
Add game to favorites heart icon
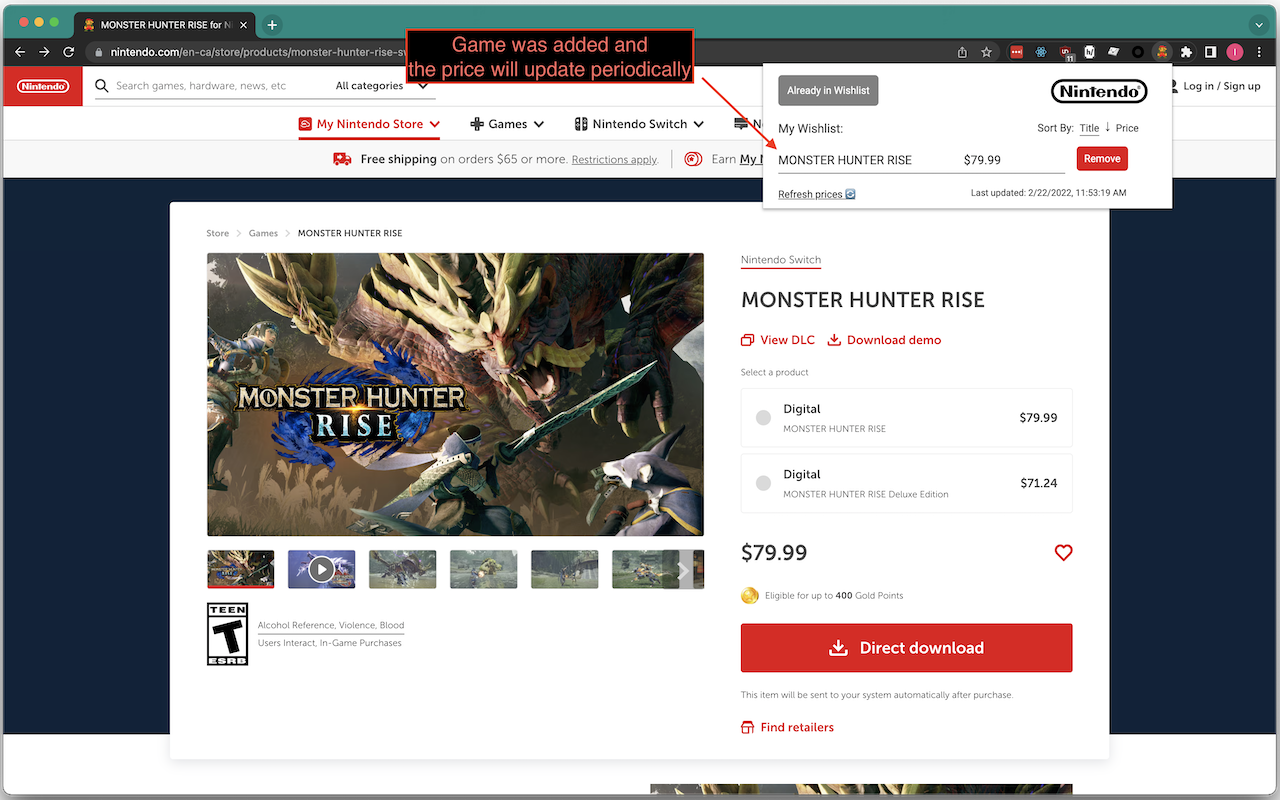1063,552
